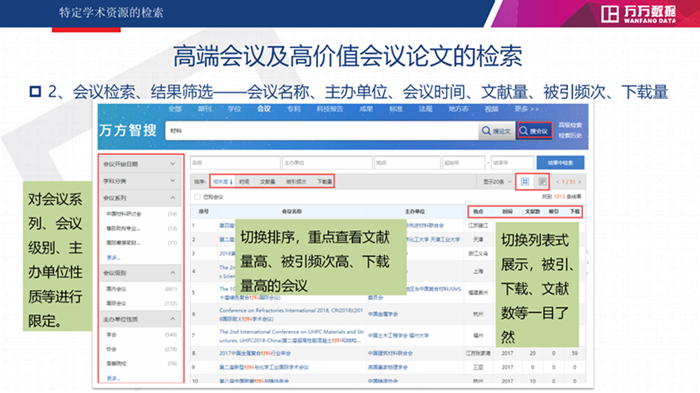Click the 搜会议 search conference button

click(534, 131)
